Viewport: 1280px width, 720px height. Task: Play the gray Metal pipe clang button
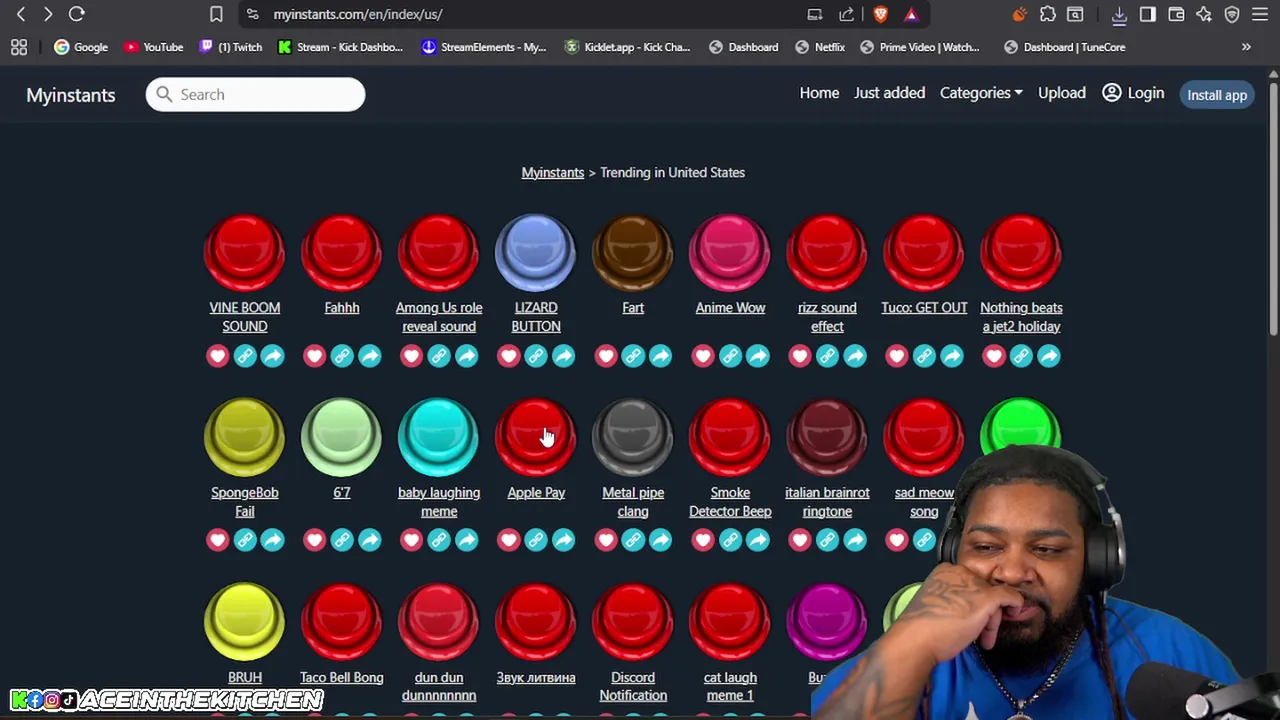click(x=633, y=437)
